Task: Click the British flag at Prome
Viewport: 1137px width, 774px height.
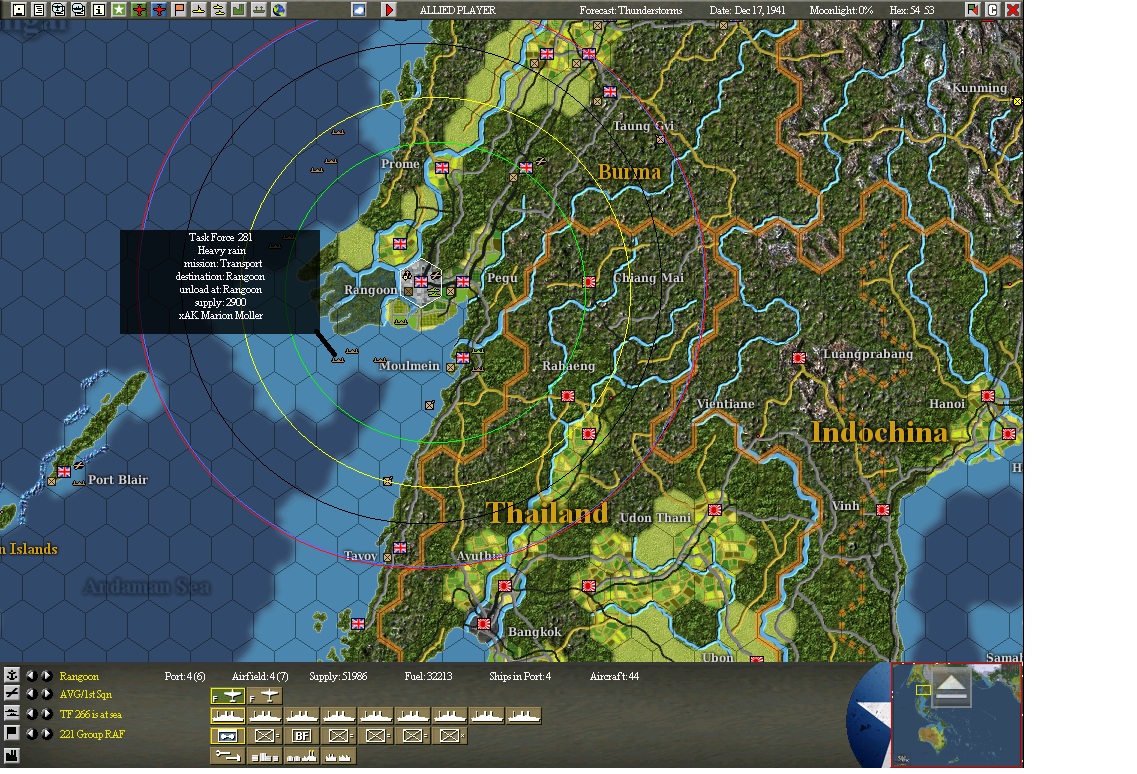Action: (x=442, y=167)
